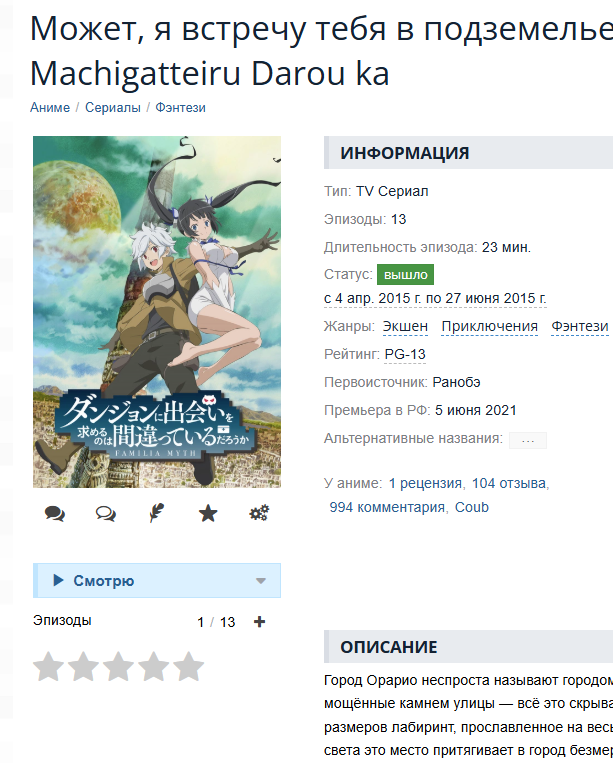Viewport: 613px width, 763px height.
Task: Open Фэнтези breadcrumb link
Action: click(x=180, y=108)
